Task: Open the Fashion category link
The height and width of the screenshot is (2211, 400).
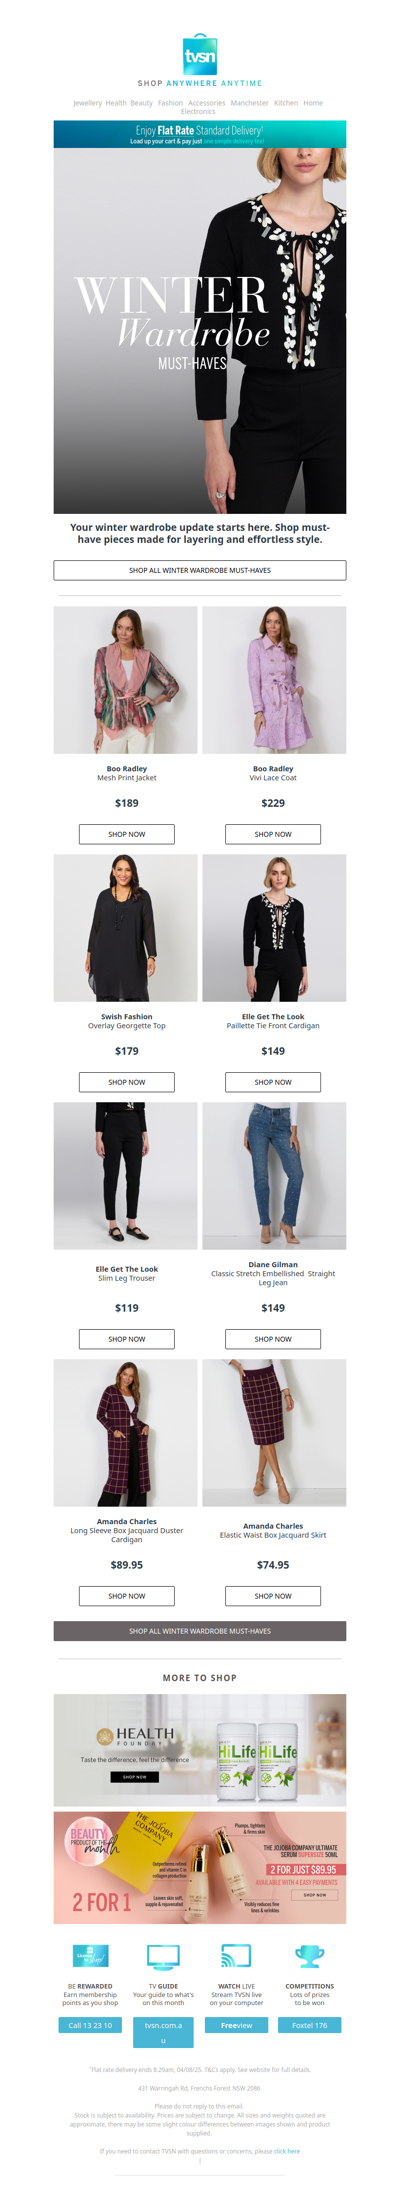Action: click(170, 103)
